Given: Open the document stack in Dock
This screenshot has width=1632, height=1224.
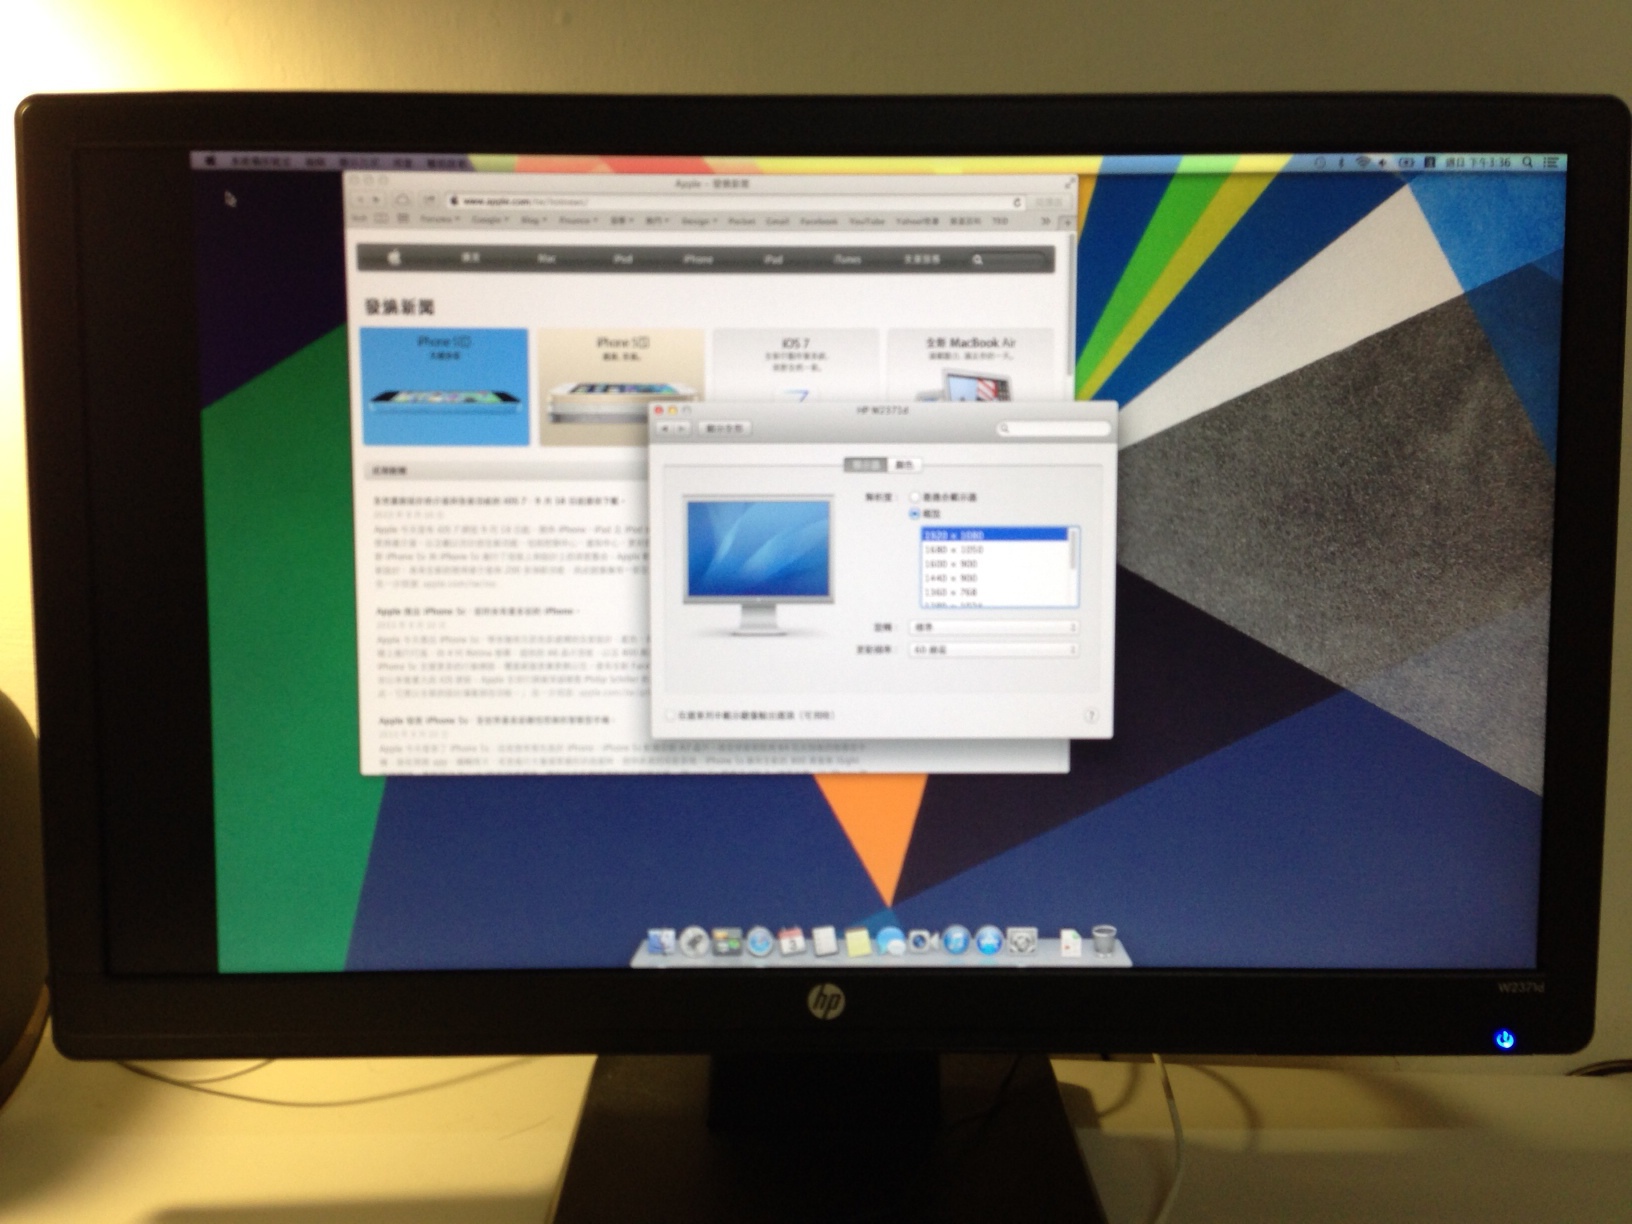Looking at the screenshot, I should [x=1071, y=943].
